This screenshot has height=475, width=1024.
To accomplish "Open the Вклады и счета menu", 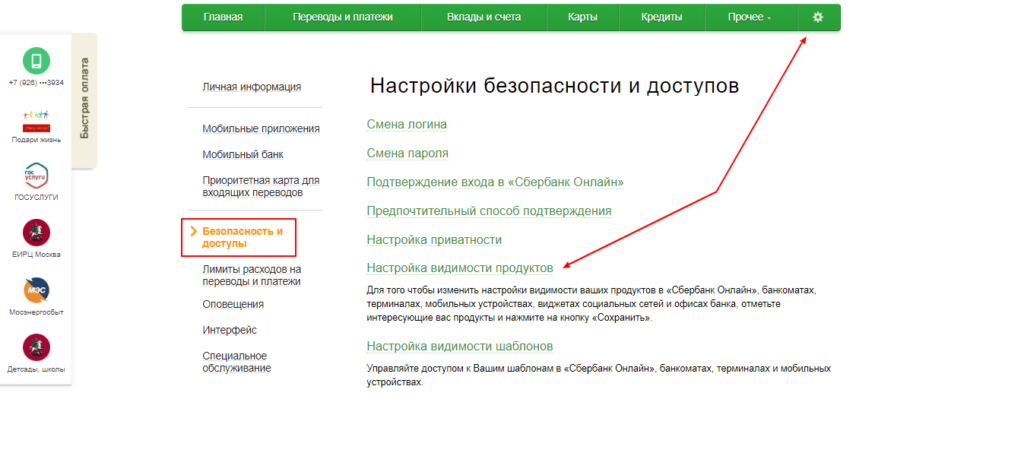I will click(x=485, y=17).
